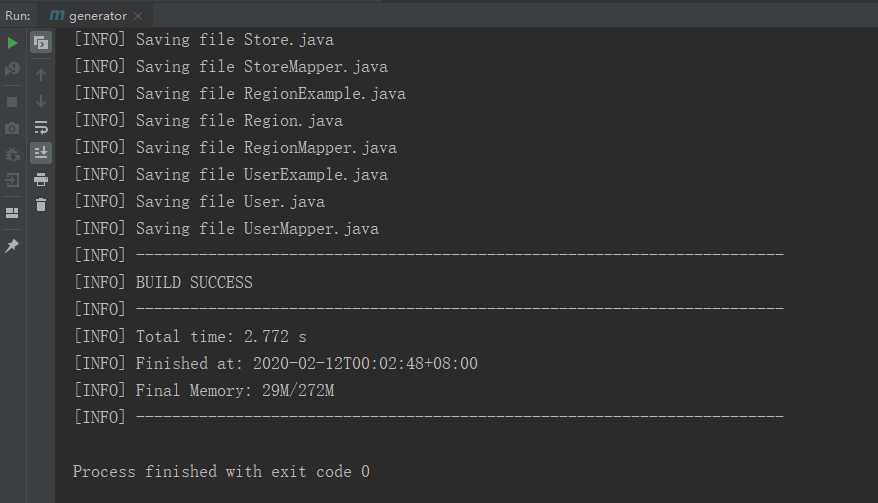Click the BUILD SUCCESS console line
878x503 pixels.
(x=194, y=282)
